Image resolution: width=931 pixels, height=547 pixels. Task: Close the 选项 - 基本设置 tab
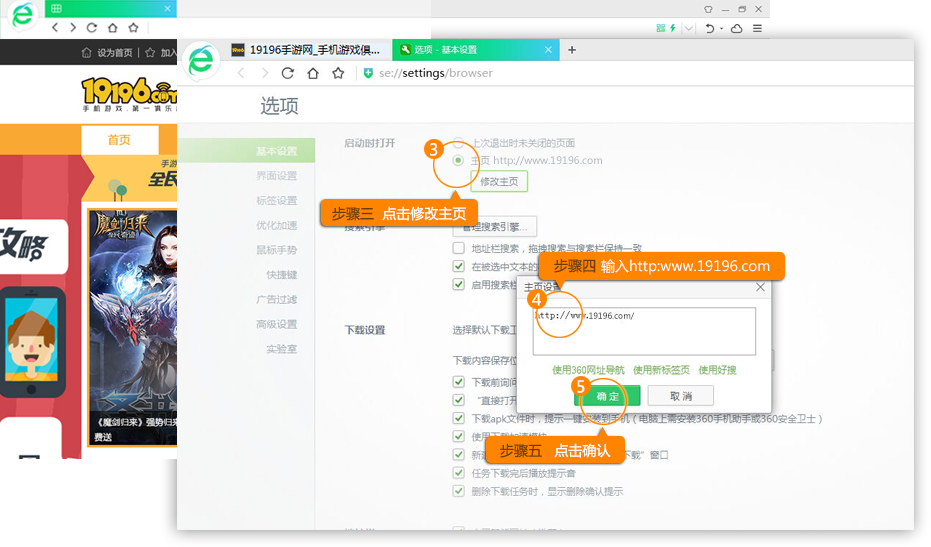pos(549,50)
